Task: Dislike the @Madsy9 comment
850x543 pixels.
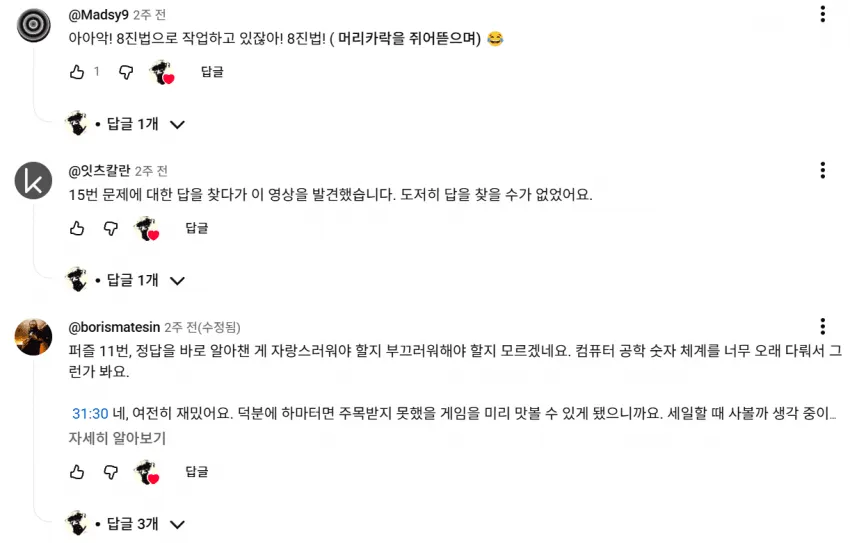Action: [x=126, y=72]
